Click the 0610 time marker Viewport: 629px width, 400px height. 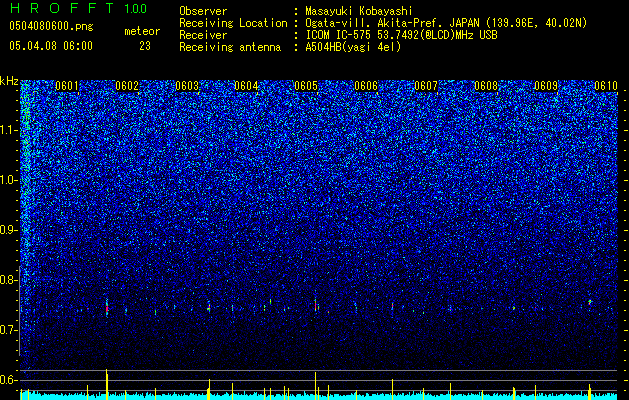coord(606,86)
